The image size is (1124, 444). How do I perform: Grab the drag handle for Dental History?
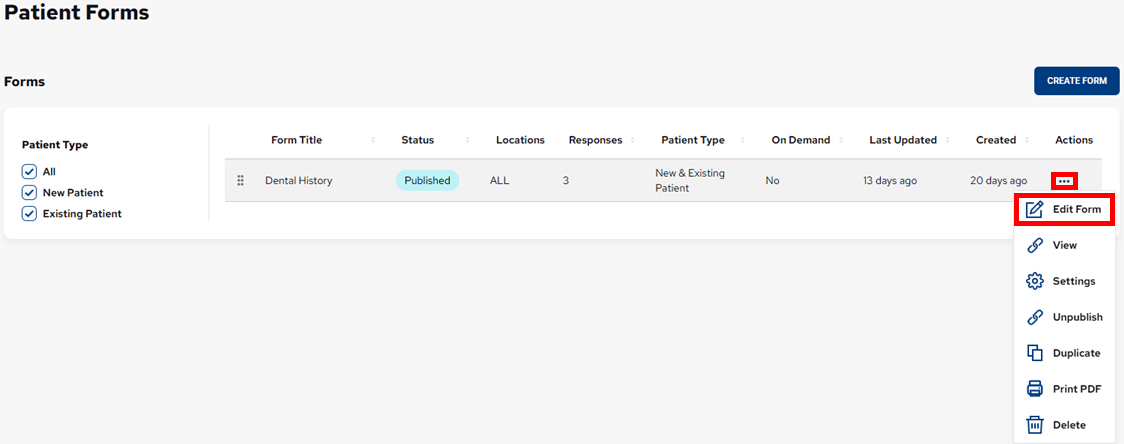(x=240, y=181)
